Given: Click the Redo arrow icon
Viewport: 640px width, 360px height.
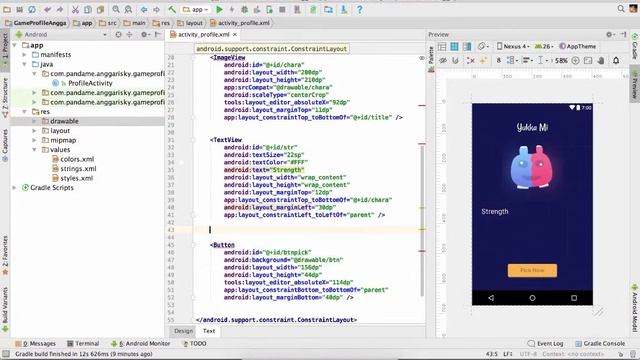Looking at the screenshot, I should coord(60,9).
